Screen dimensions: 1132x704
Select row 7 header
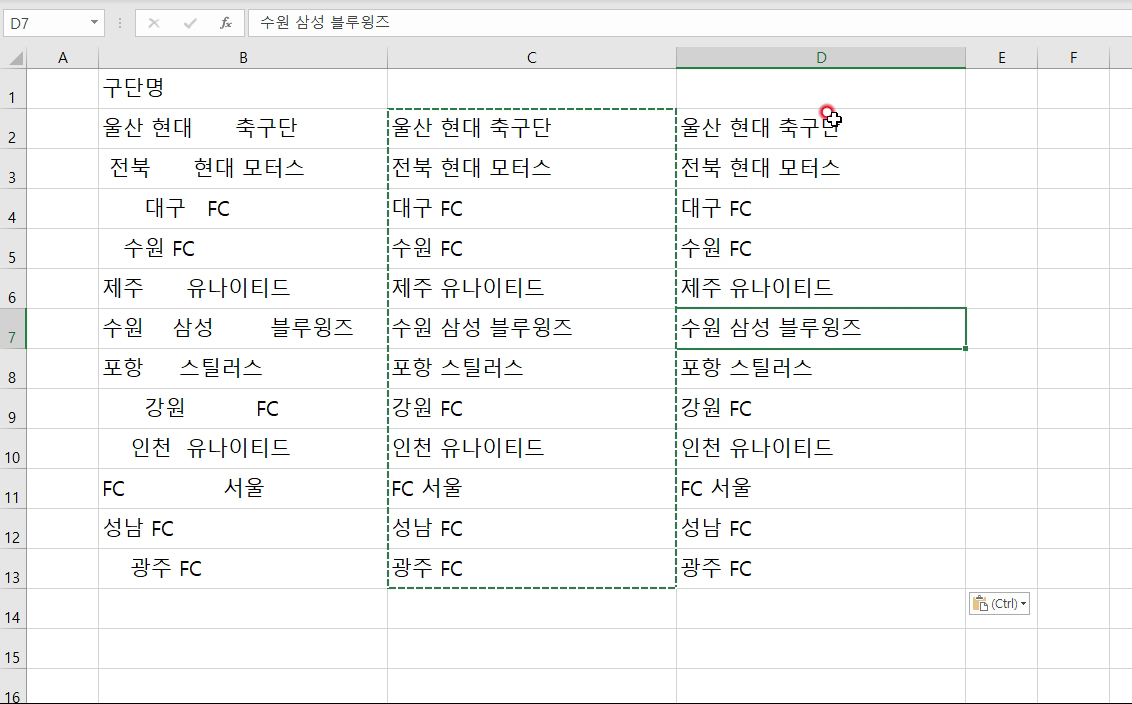[13, 329]
